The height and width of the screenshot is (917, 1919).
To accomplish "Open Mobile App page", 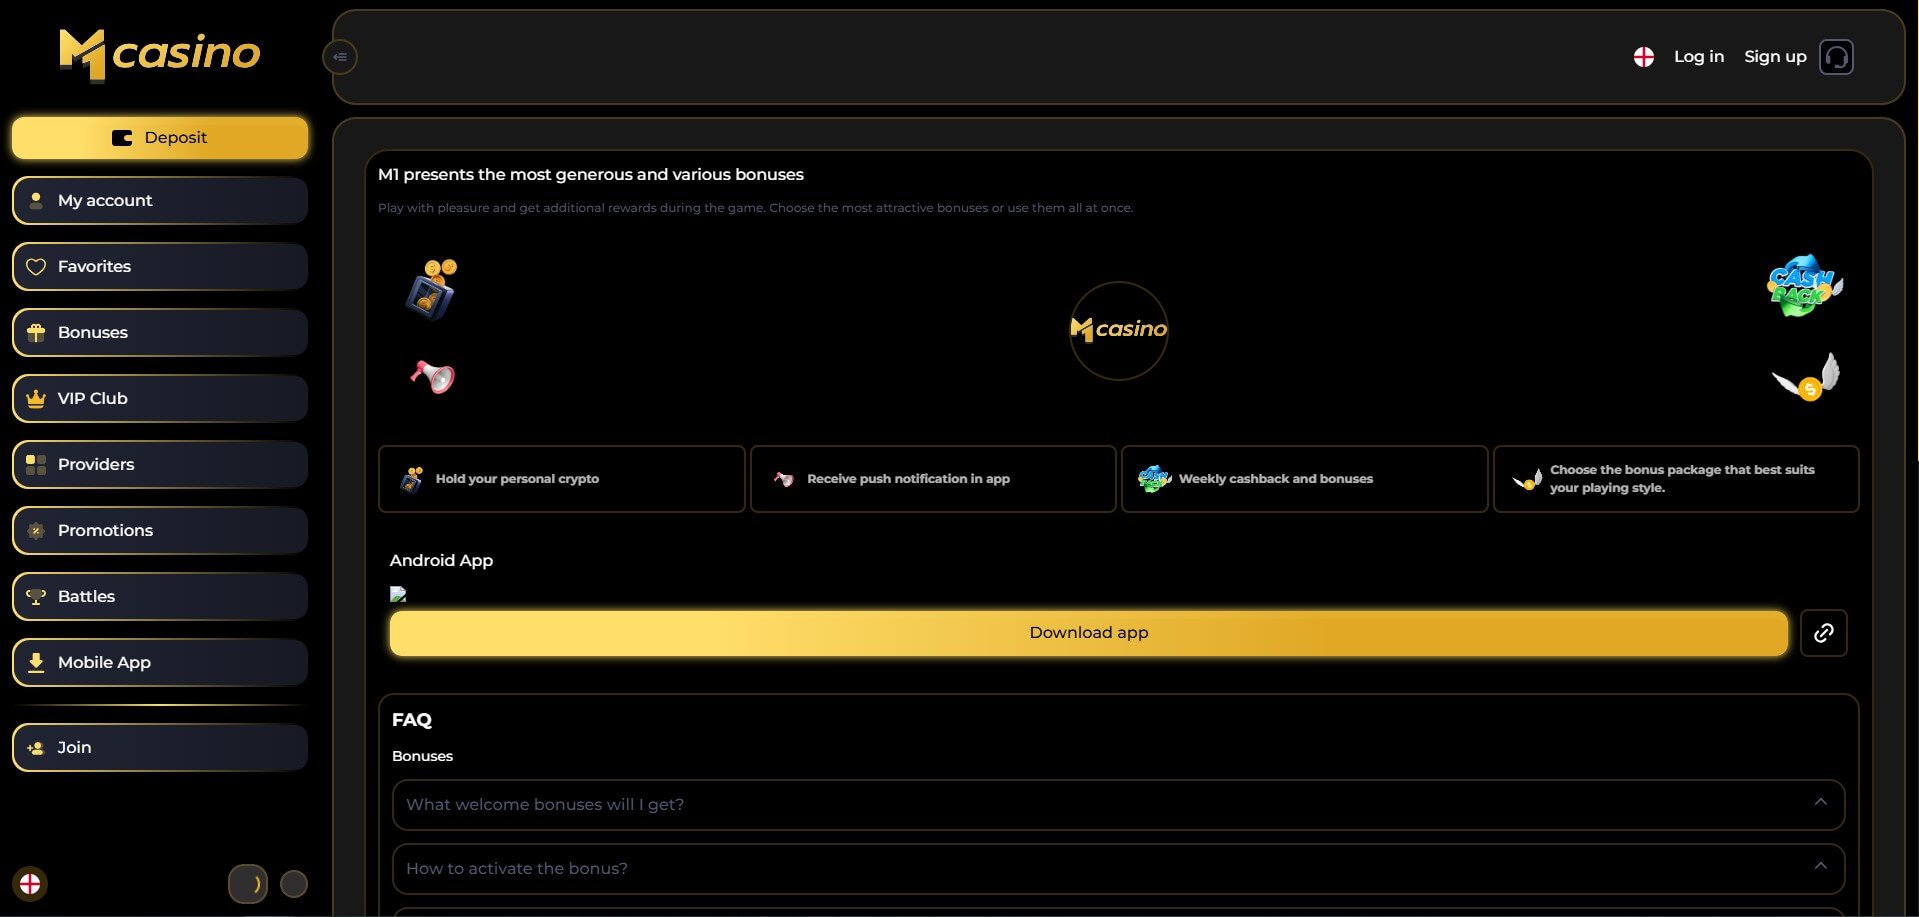I will click(x=160, y=663).
